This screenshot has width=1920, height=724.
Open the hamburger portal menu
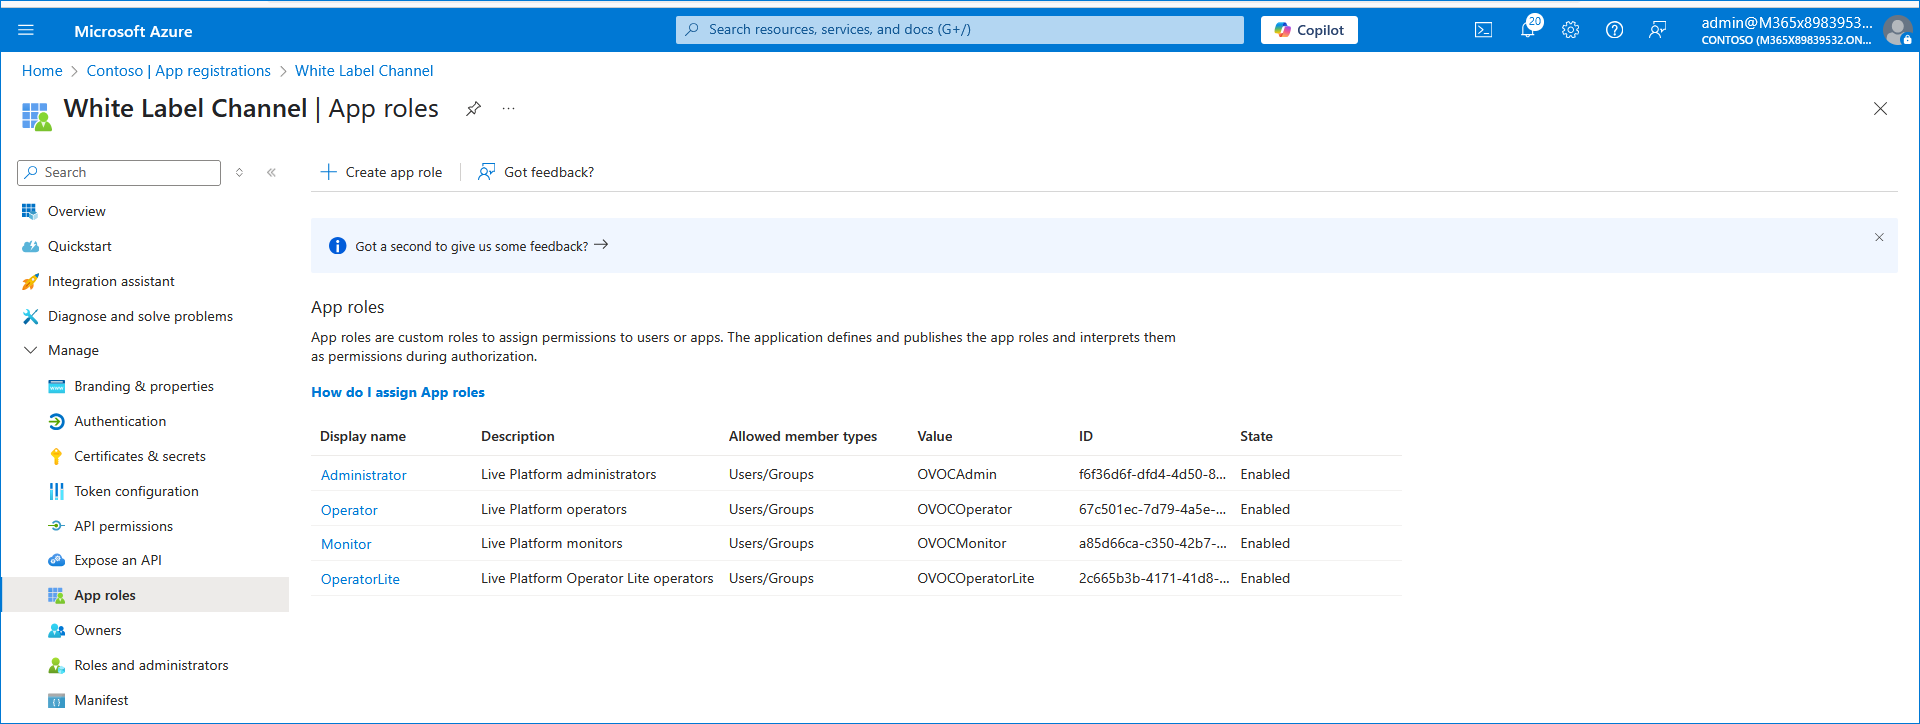26,30
